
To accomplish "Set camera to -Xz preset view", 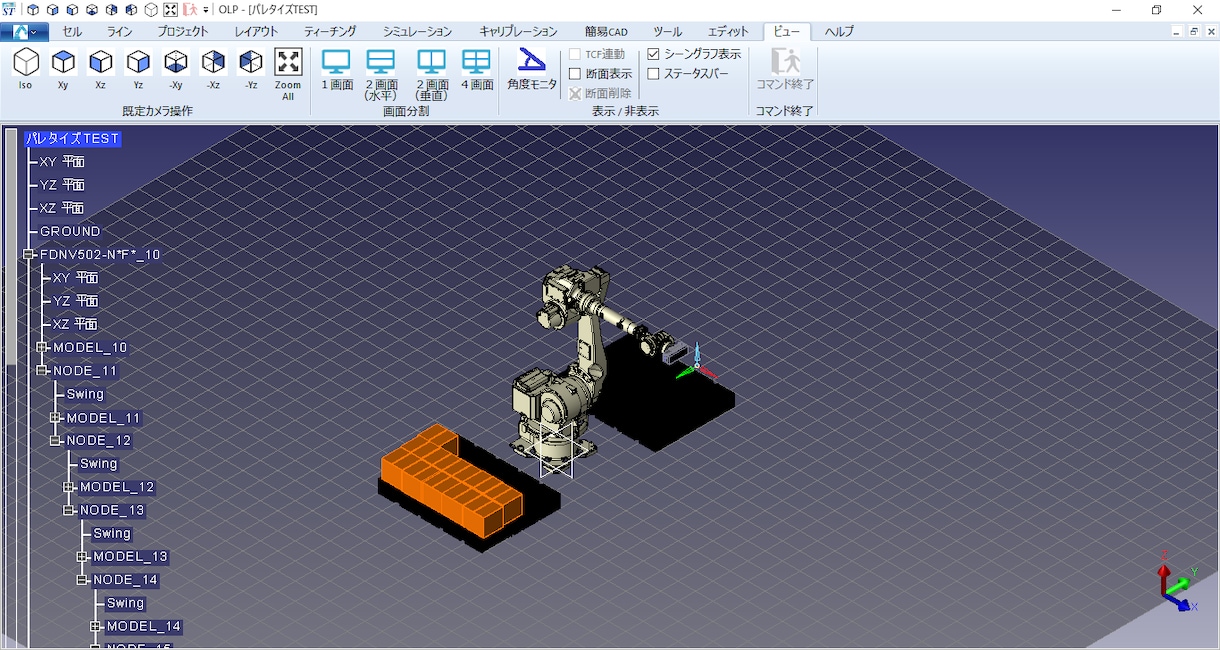I will [x=213, y=70].
